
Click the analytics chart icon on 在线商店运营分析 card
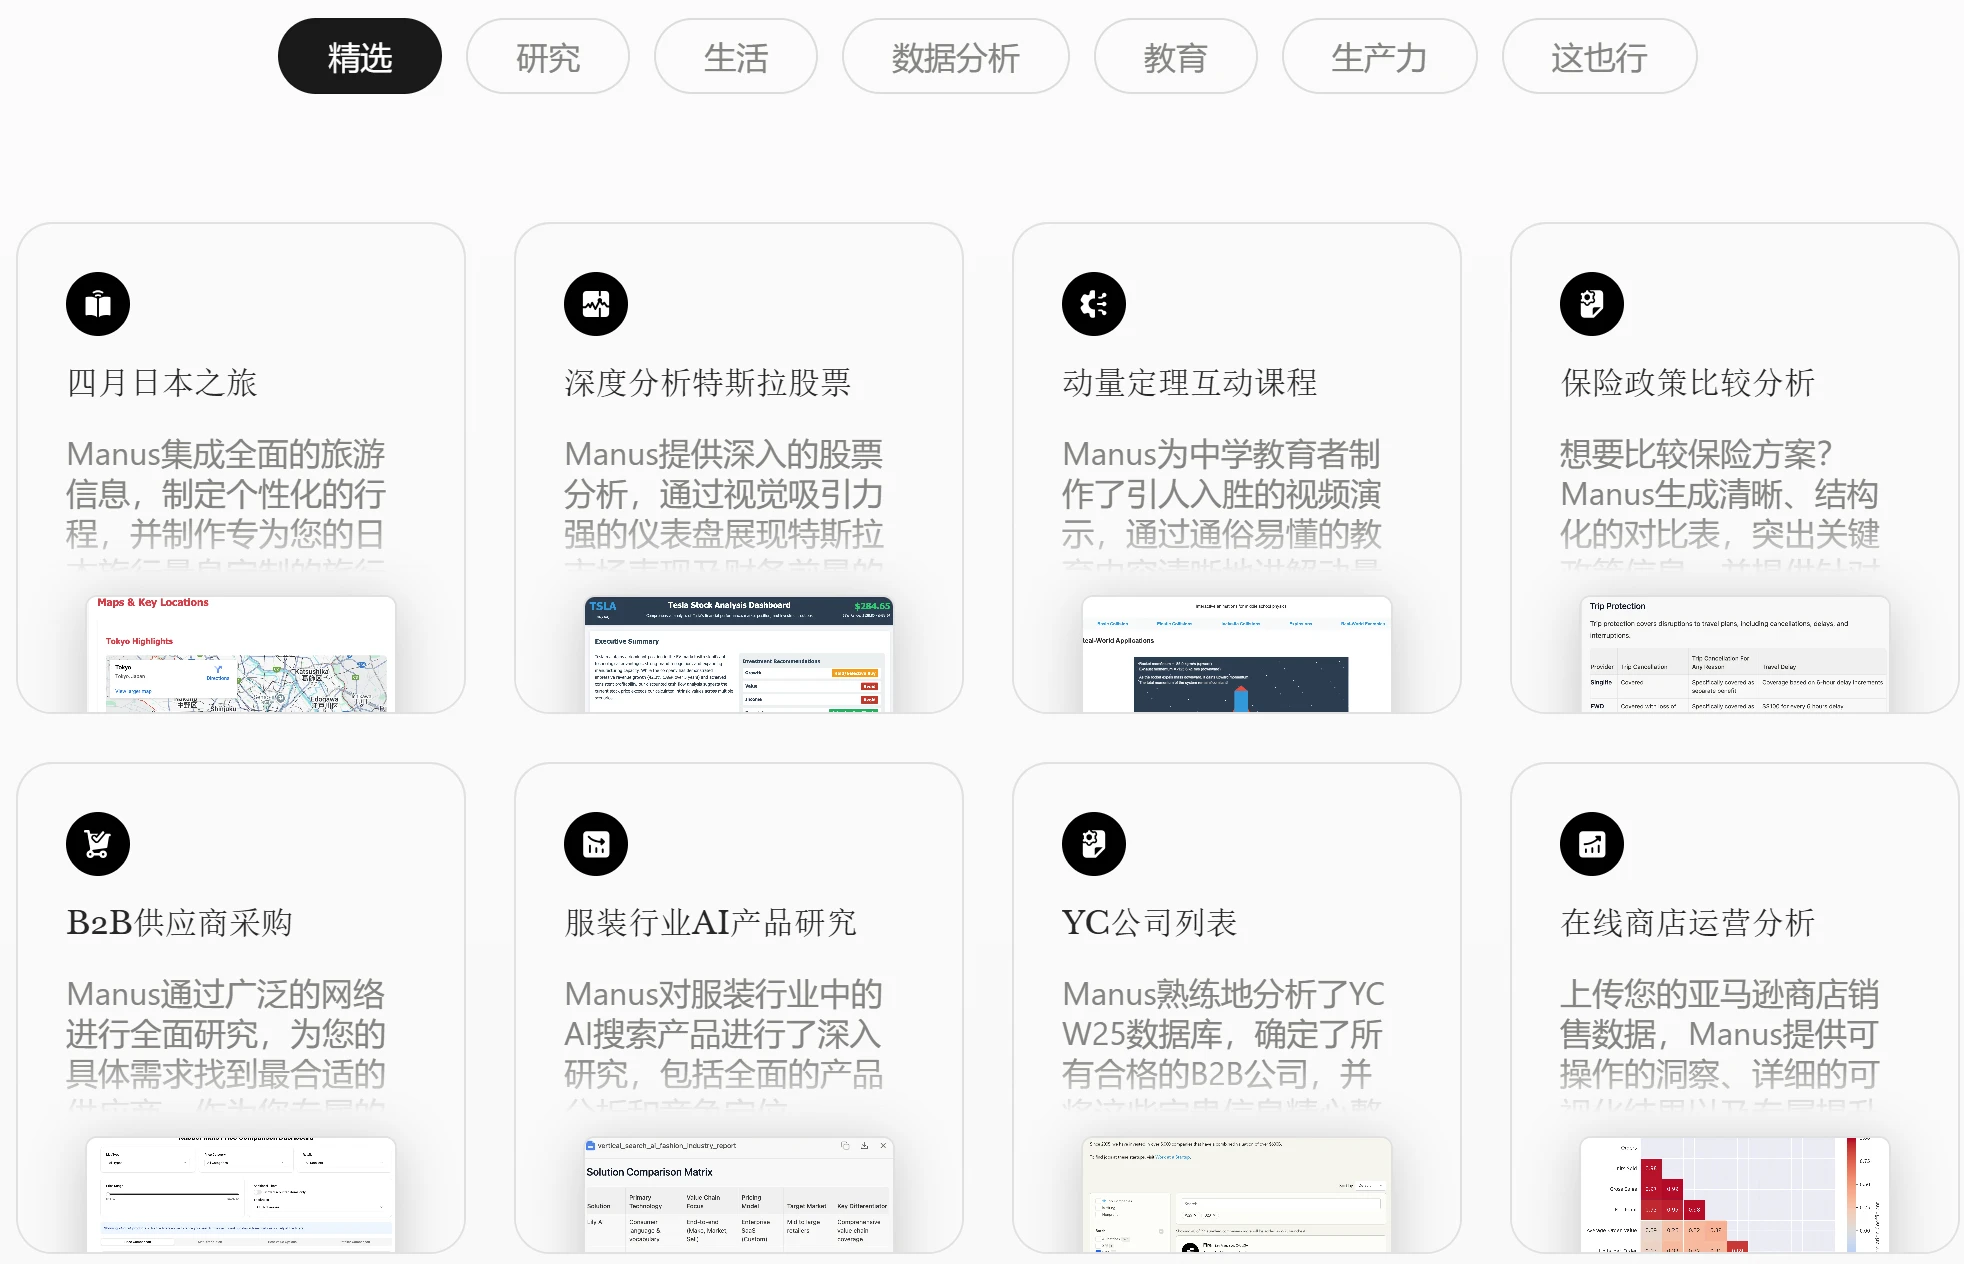[x=1591, y=843]
